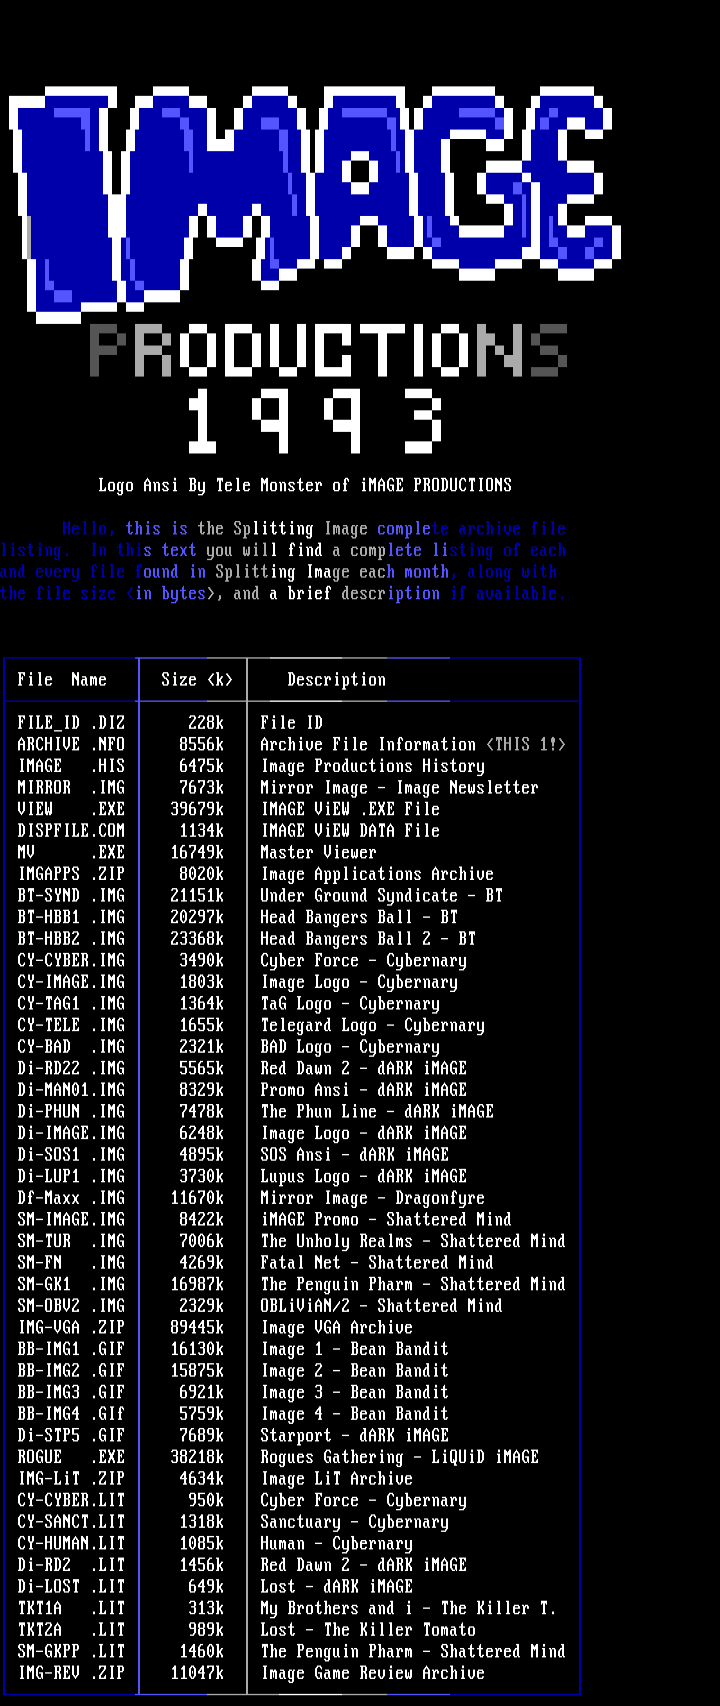Click the Master Viewer description
Screen dimensions: 720x1706
318,853
